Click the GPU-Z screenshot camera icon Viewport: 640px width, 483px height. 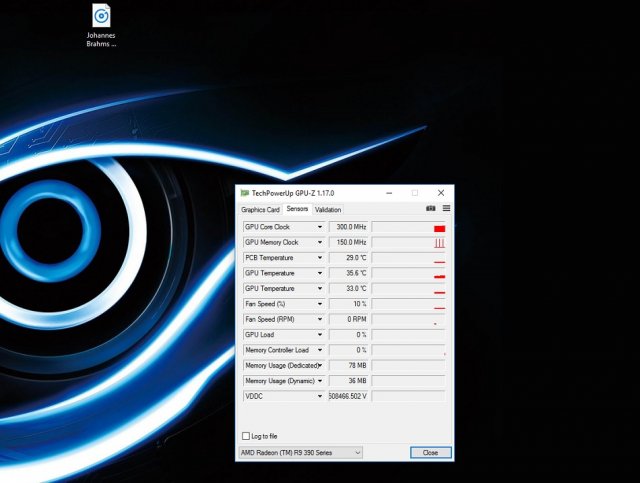pos(431,209)
